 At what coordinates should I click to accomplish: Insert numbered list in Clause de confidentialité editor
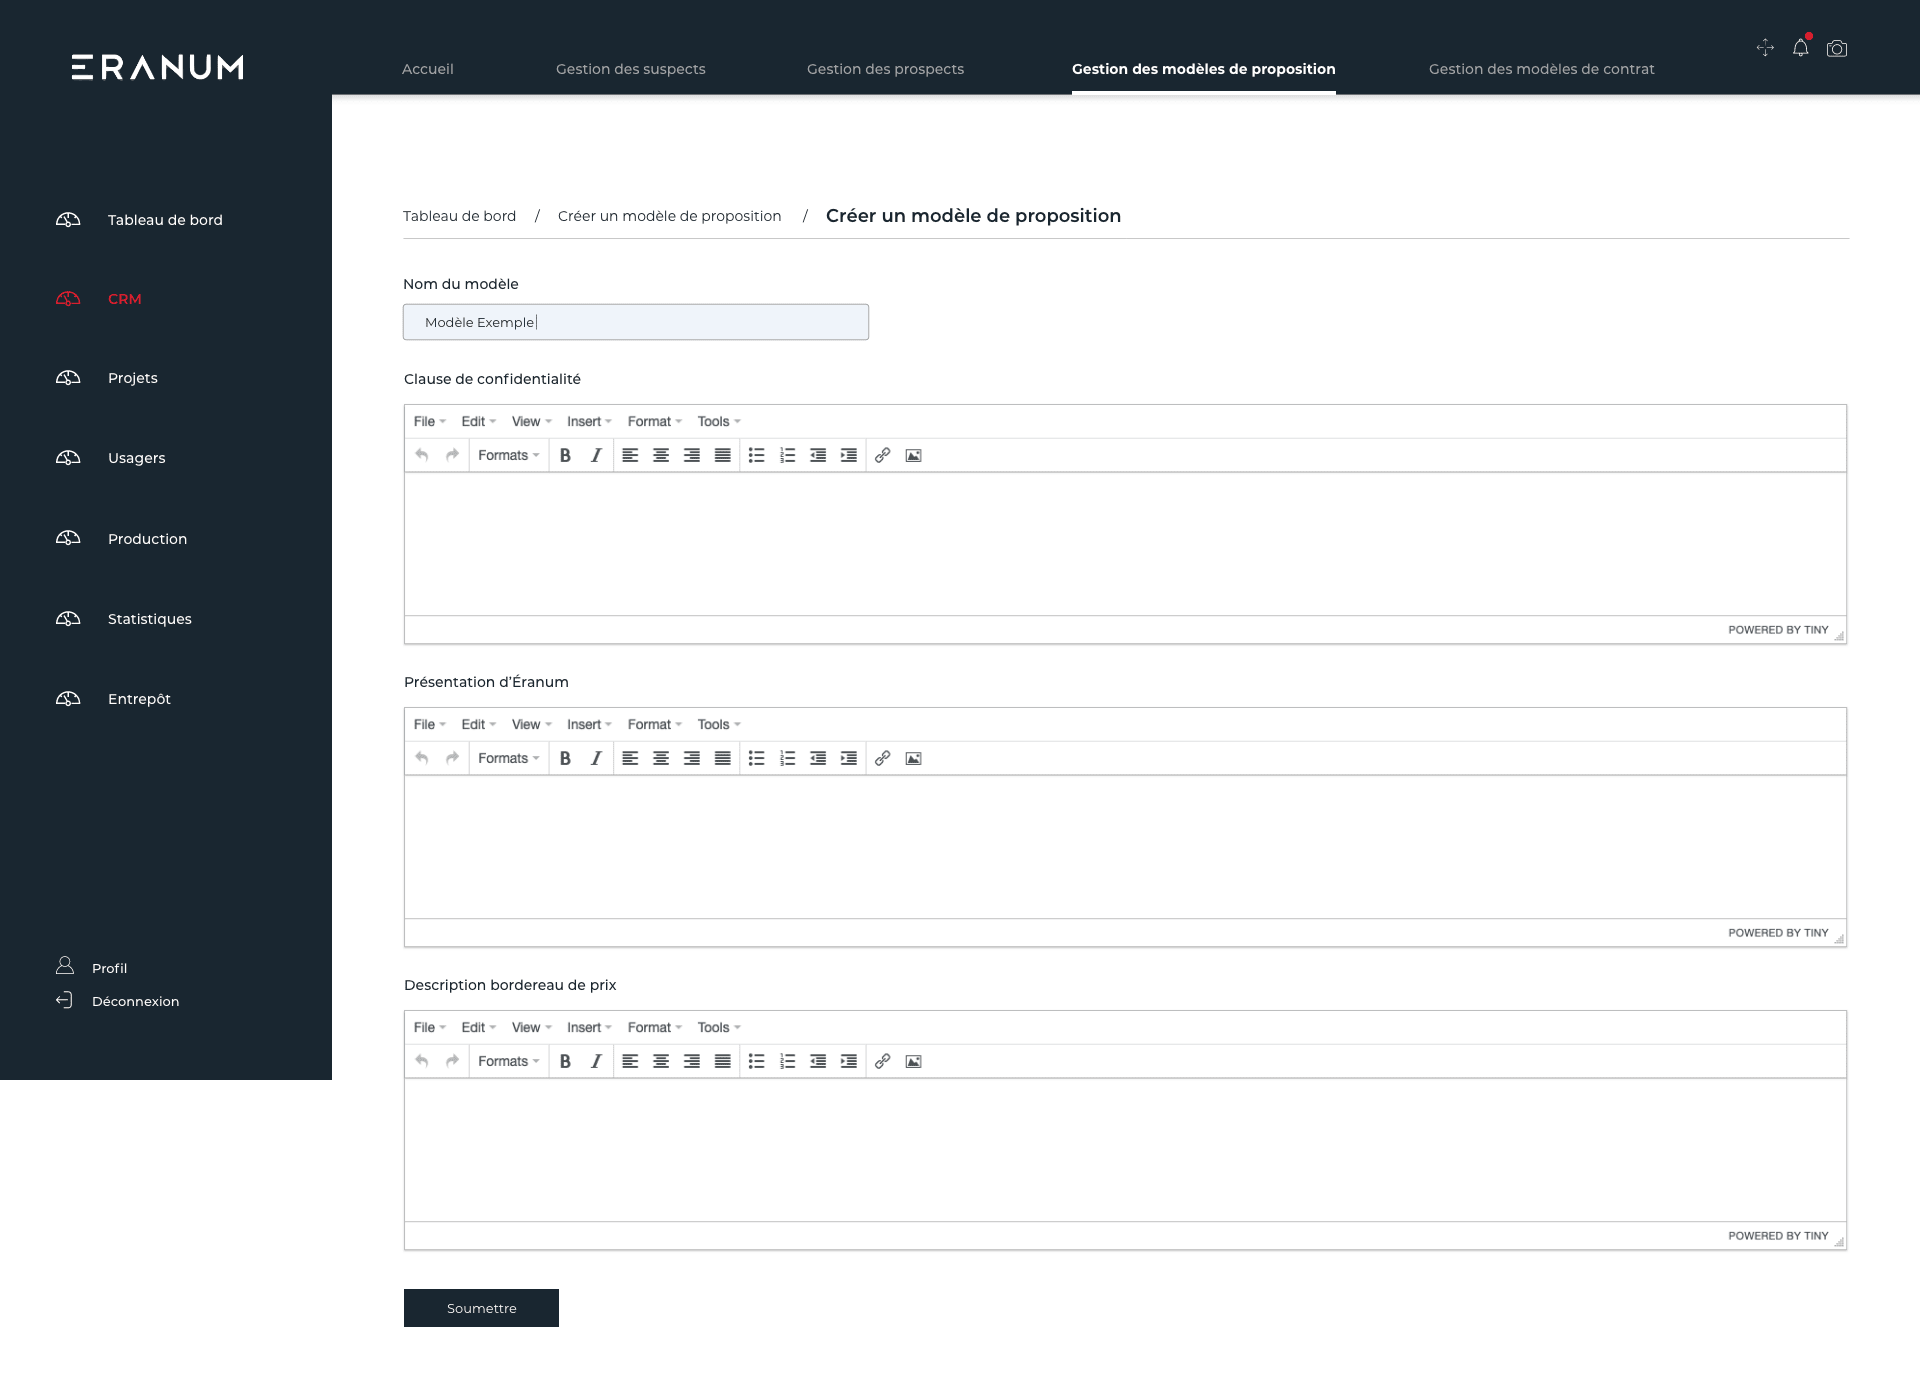tap(788, 455)
